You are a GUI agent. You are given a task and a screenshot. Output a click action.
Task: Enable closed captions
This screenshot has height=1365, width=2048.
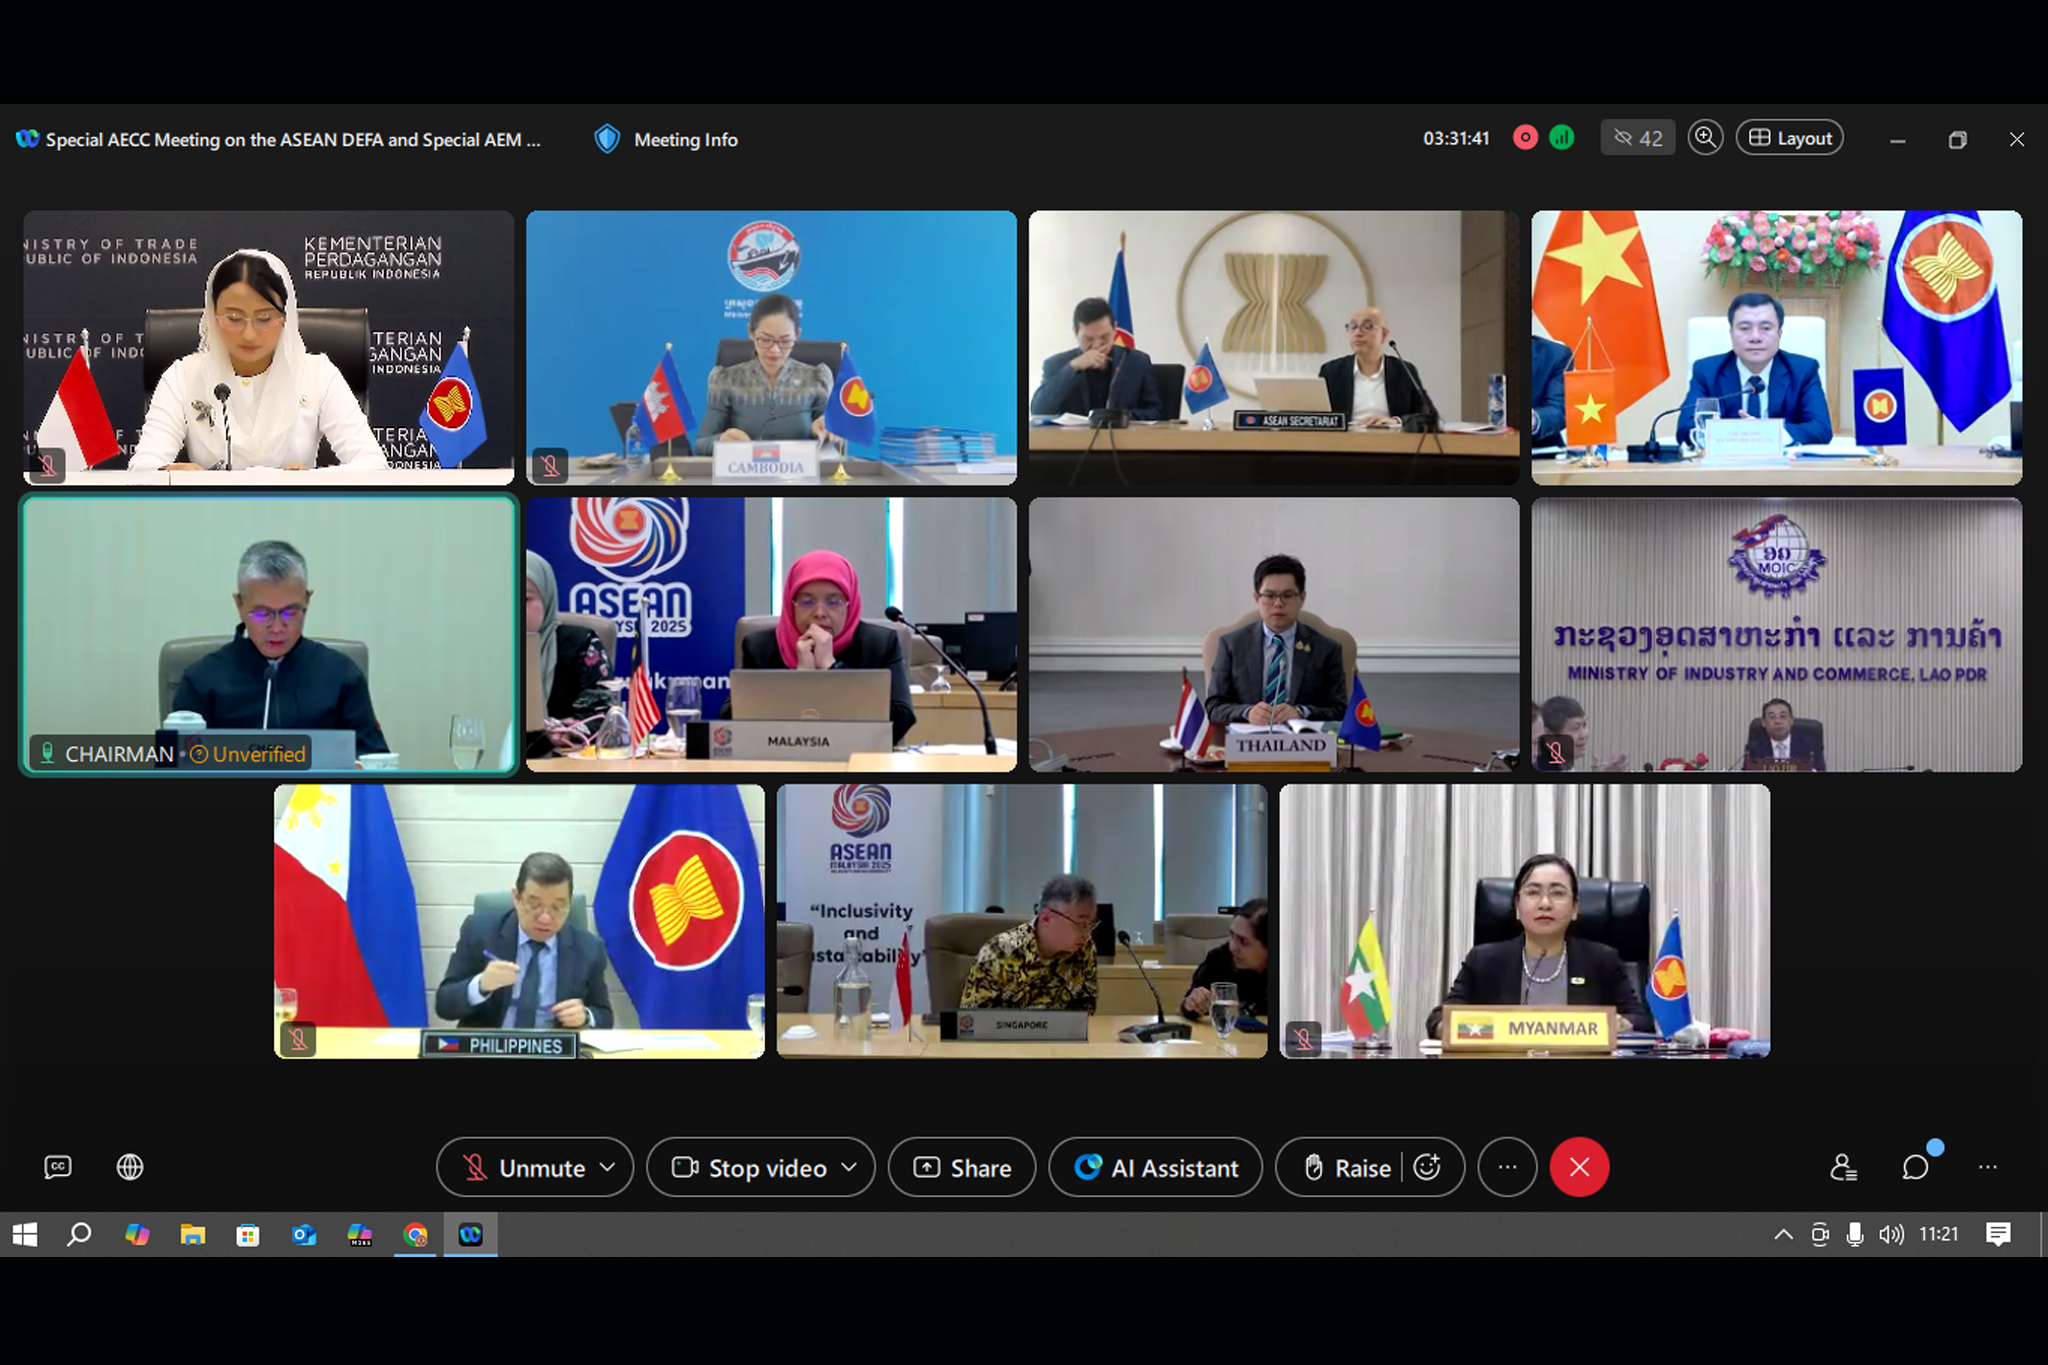tap(57, 1167)
